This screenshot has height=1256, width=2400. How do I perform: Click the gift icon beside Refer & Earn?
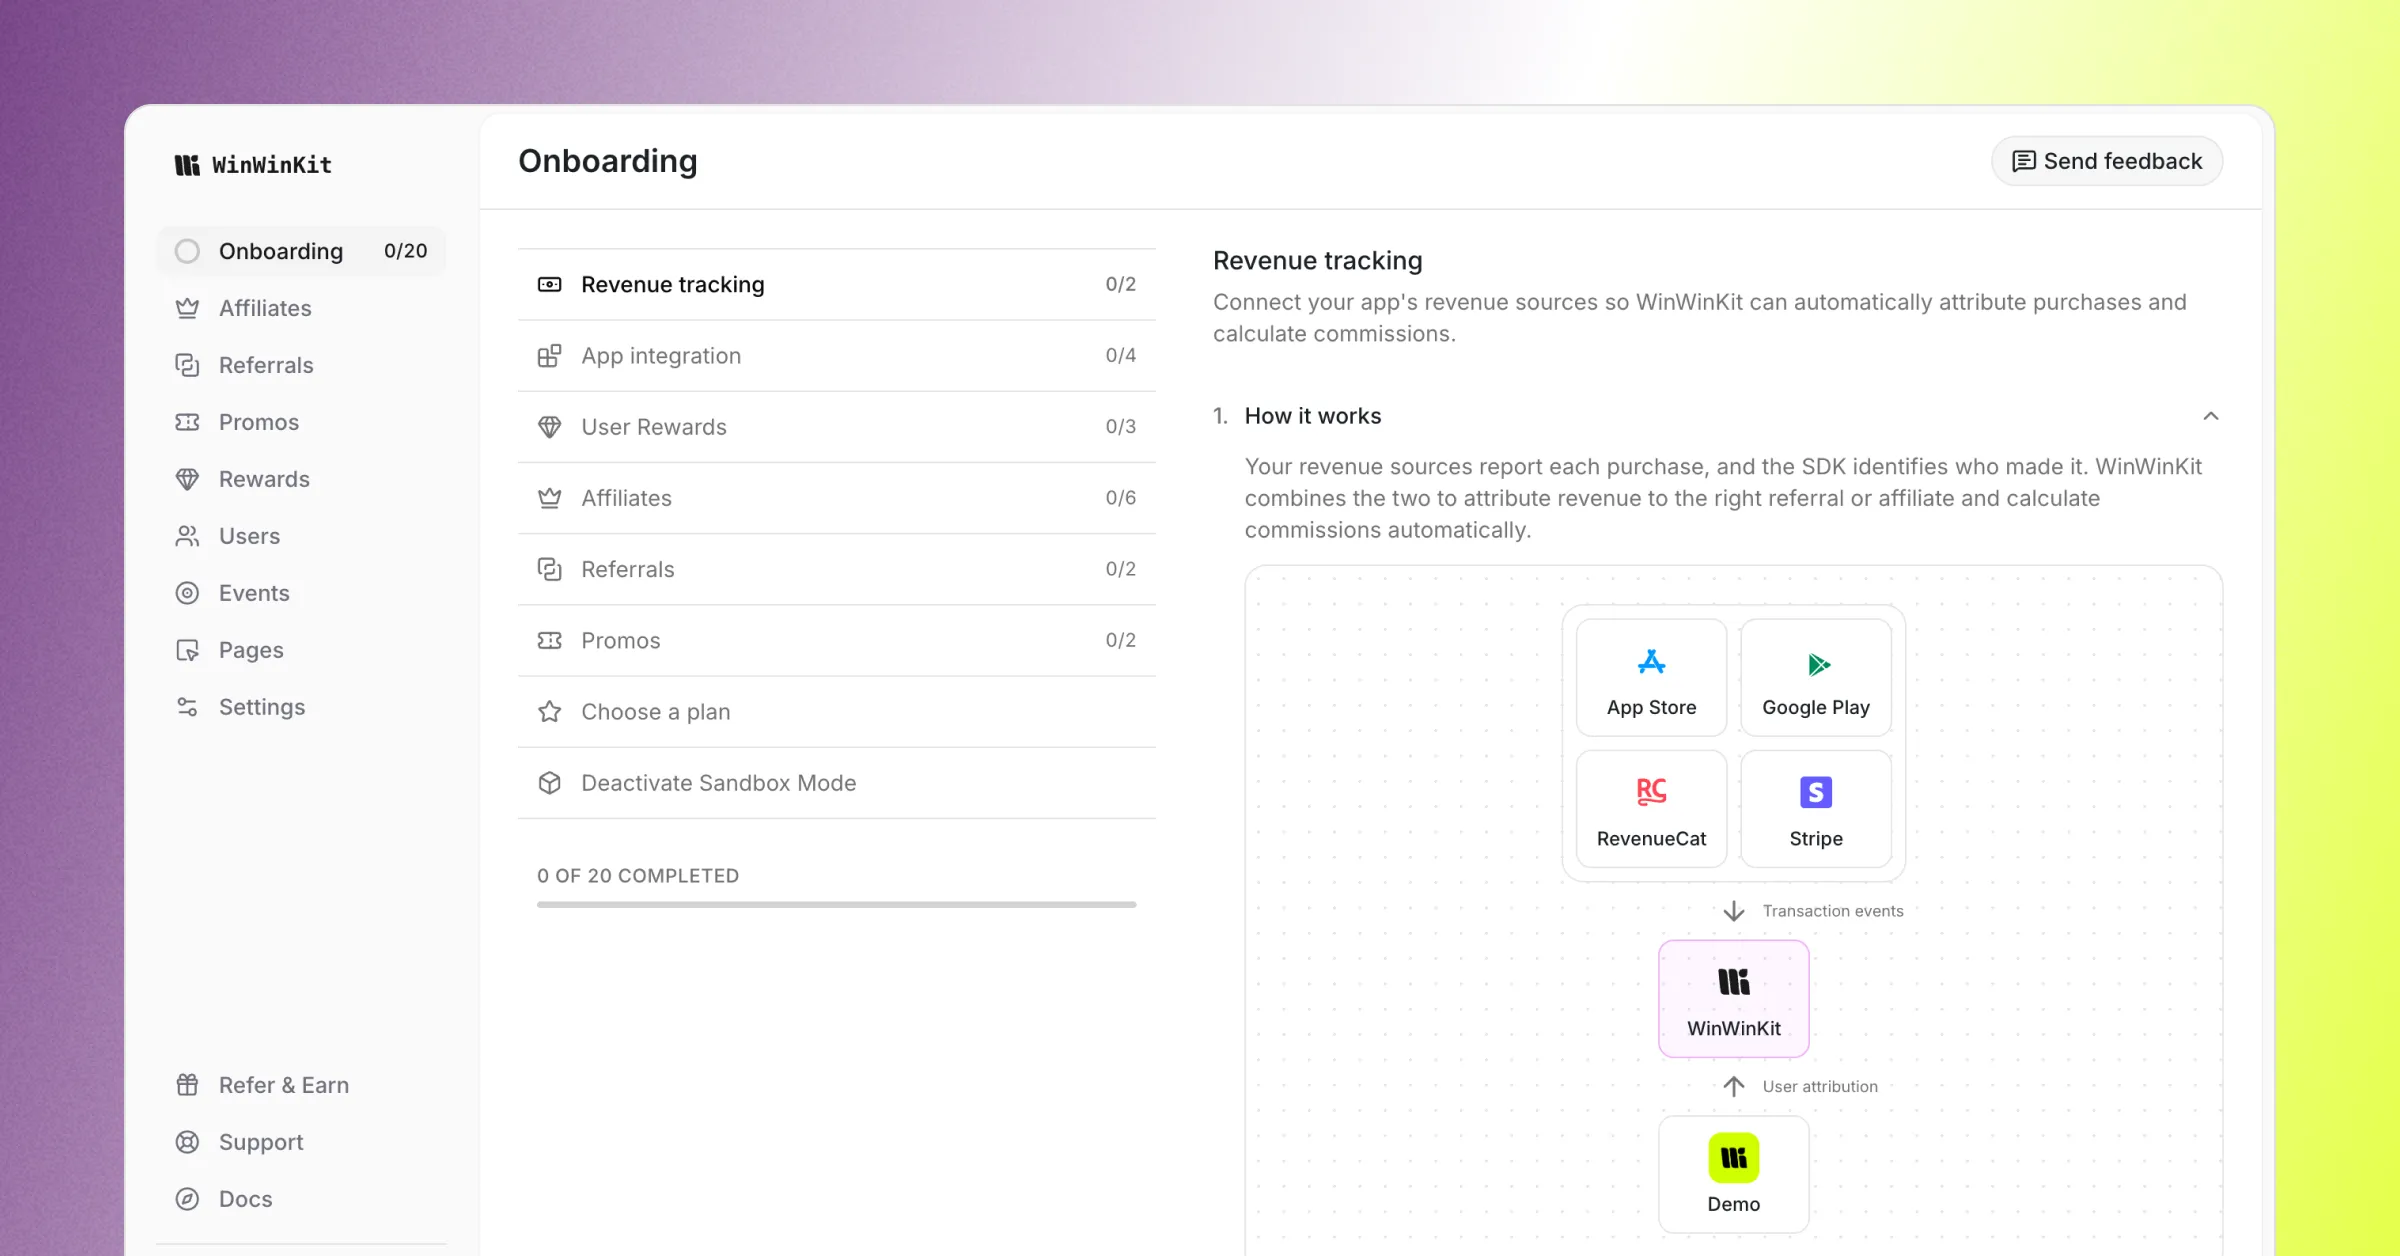point(187,1085)
